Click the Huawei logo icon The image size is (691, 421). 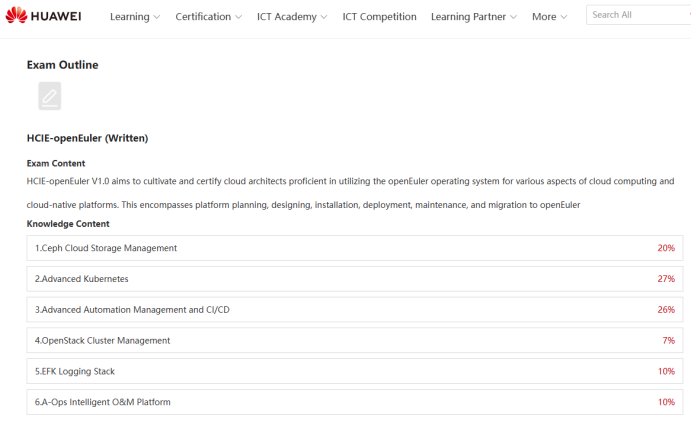click(x=18, y=16)
